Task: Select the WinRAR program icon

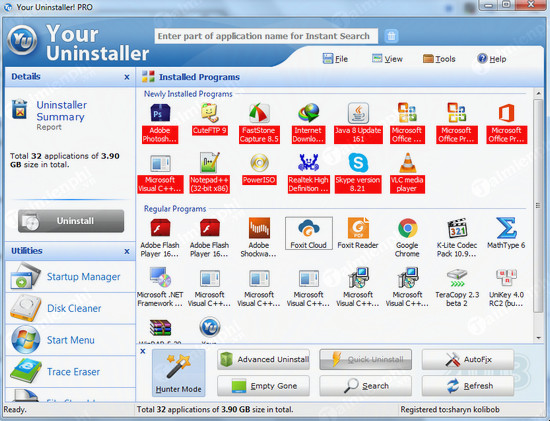Action: click(x=160, y=328)
